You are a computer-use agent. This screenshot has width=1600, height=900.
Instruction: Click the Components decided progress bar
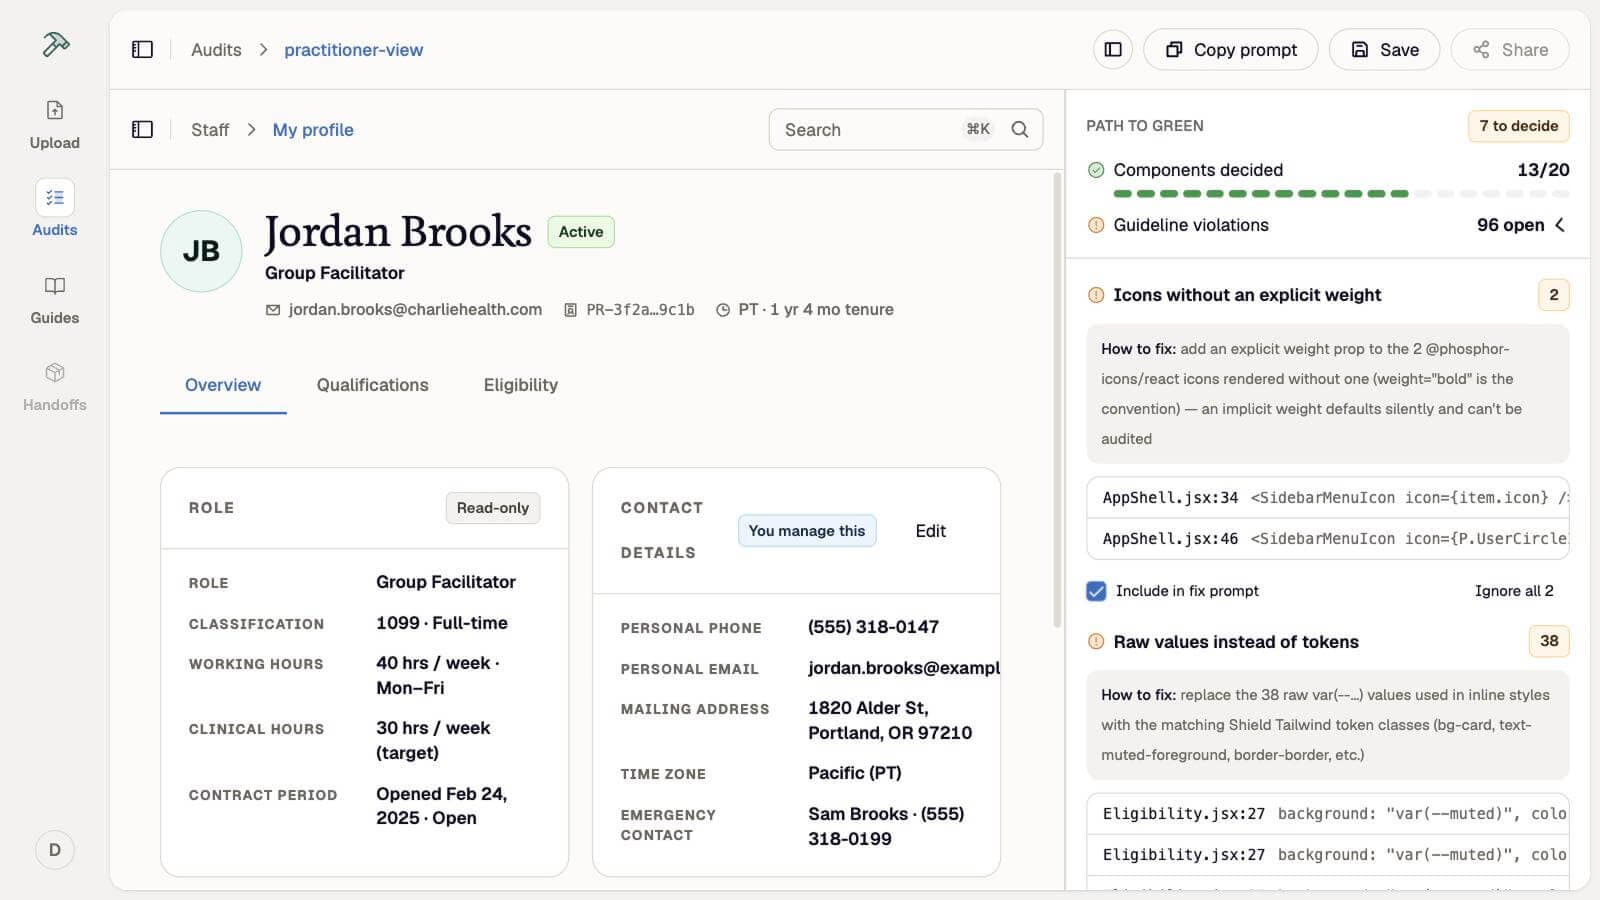(1341, 194)
